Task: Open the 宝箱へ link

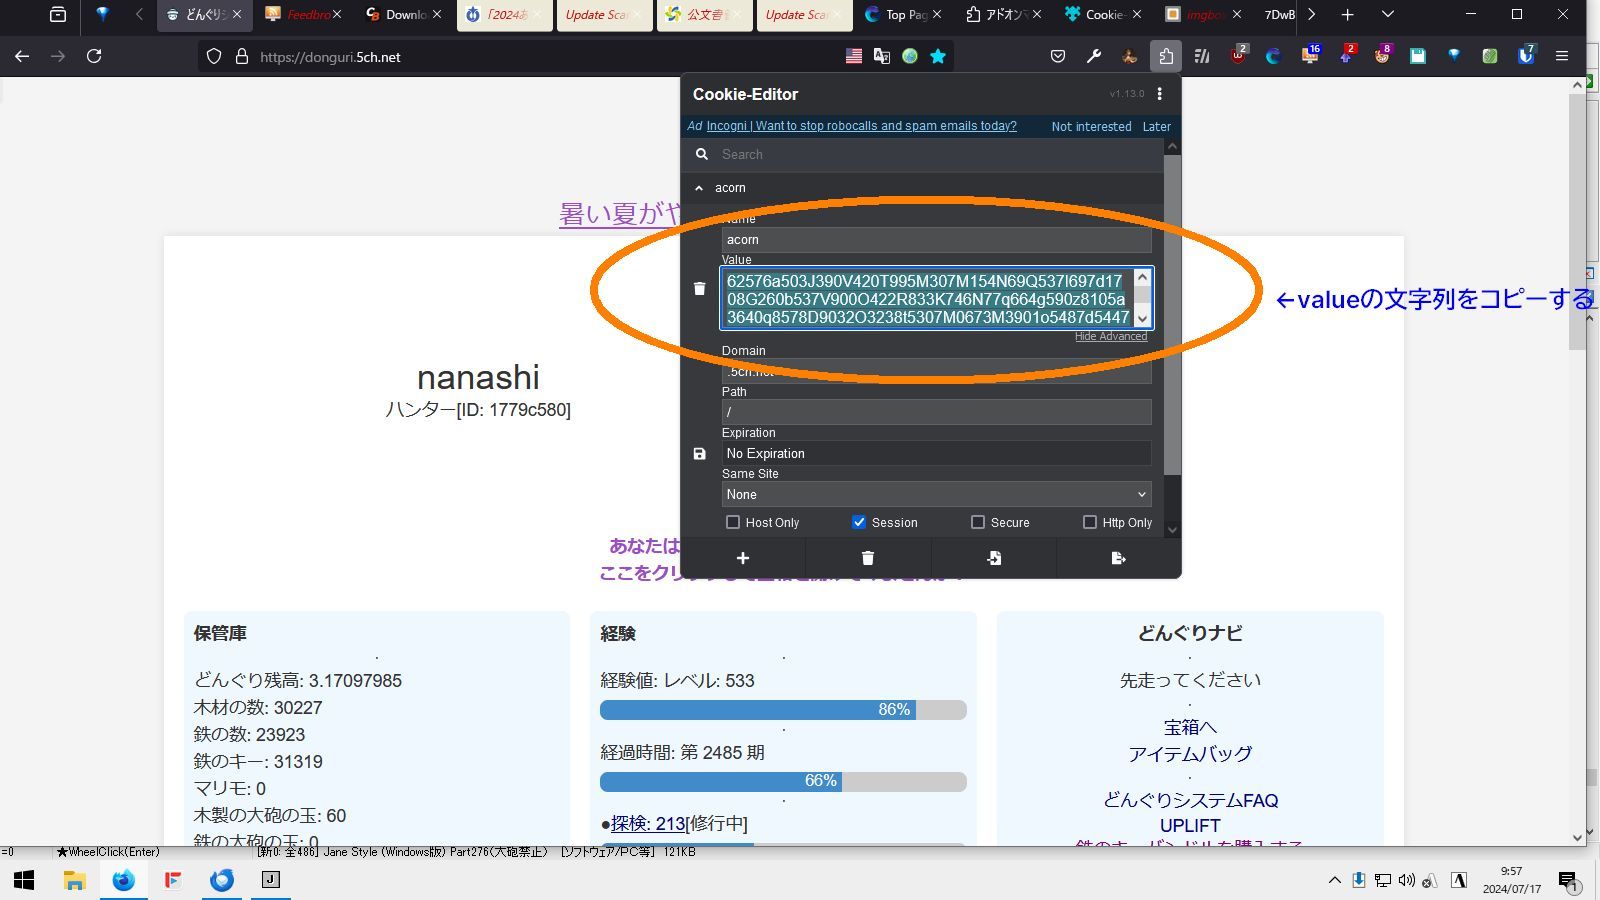Action: (1190, 727)
